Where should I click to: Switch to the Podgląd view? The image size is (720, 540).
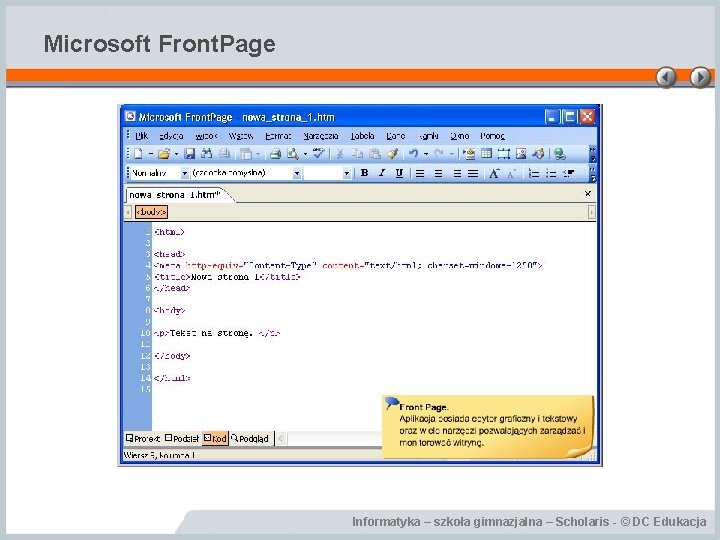pos(250,439)
